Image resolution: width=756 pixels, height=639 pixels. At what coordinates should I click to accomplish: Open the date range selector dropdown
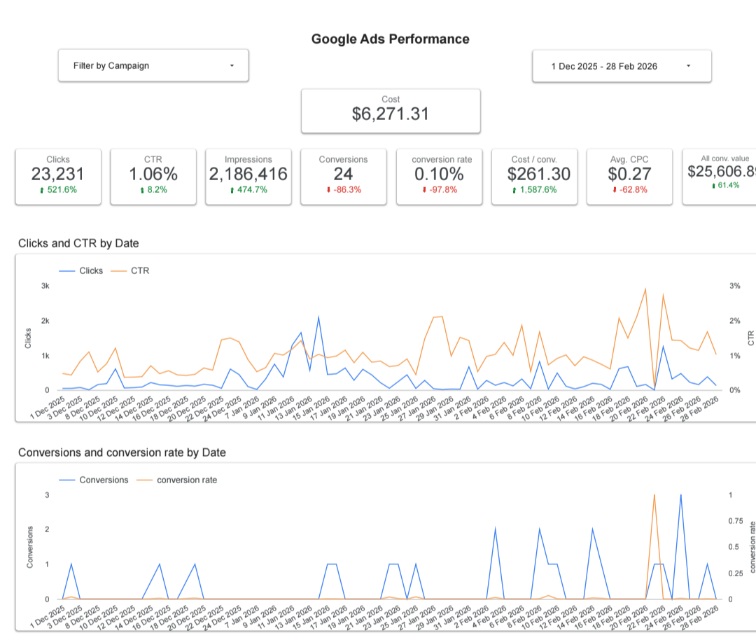621,66
